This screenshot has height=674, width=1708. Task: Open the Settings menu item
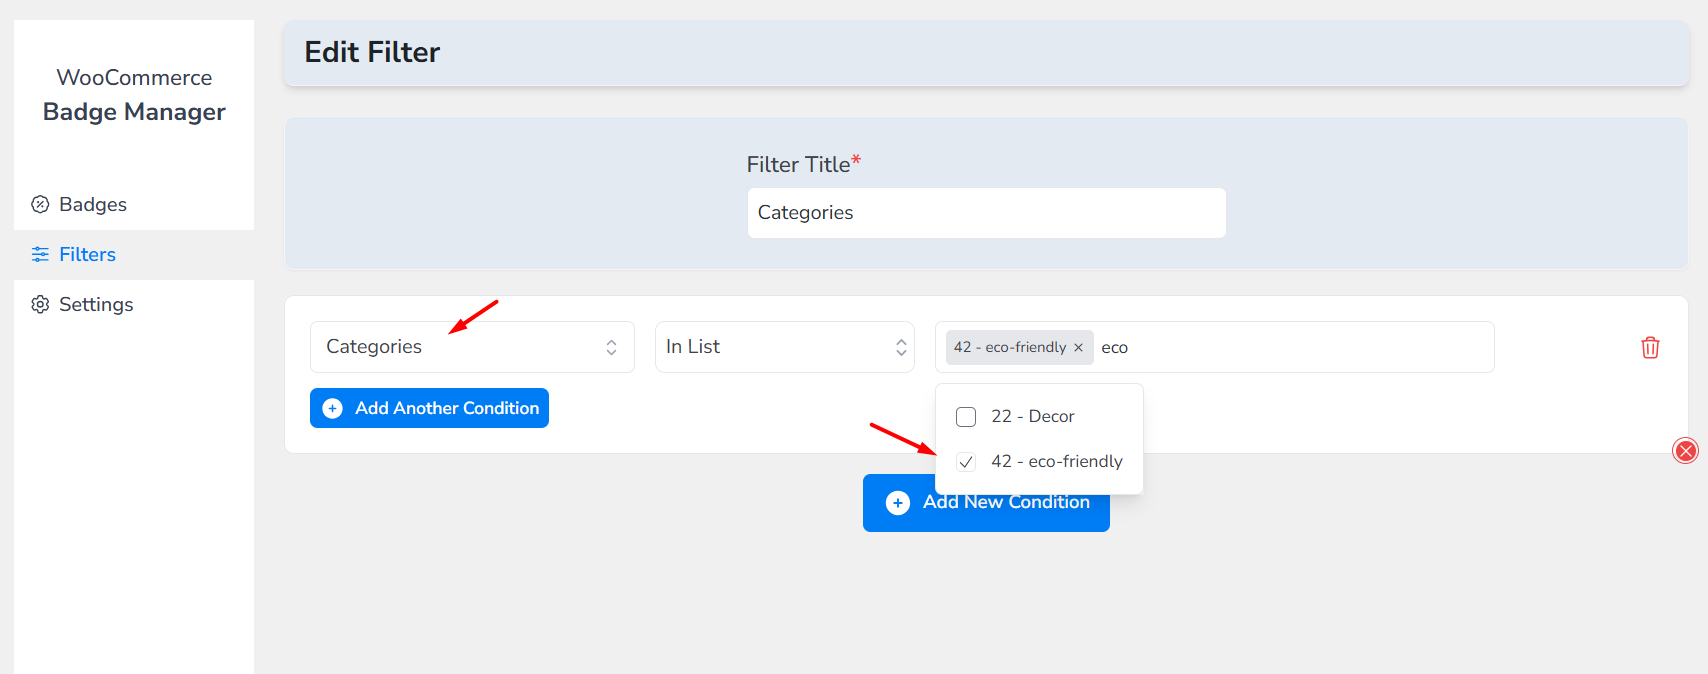[96, 305]
